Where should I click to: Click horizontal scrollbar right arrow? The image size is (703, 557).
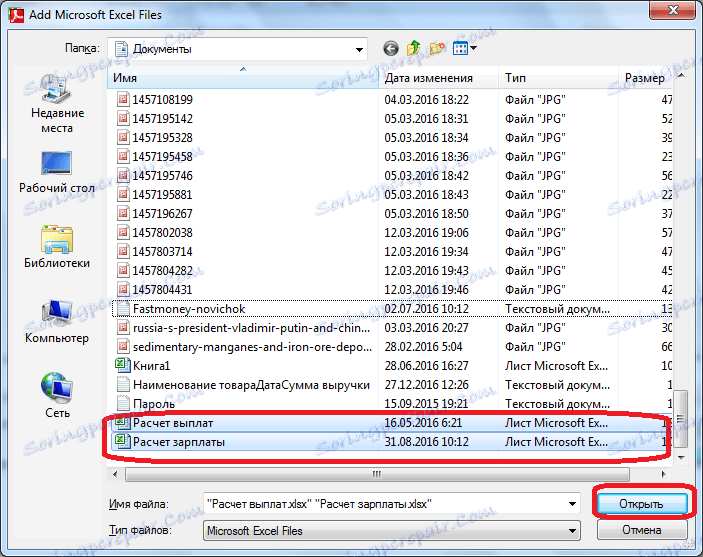(664, 474)
